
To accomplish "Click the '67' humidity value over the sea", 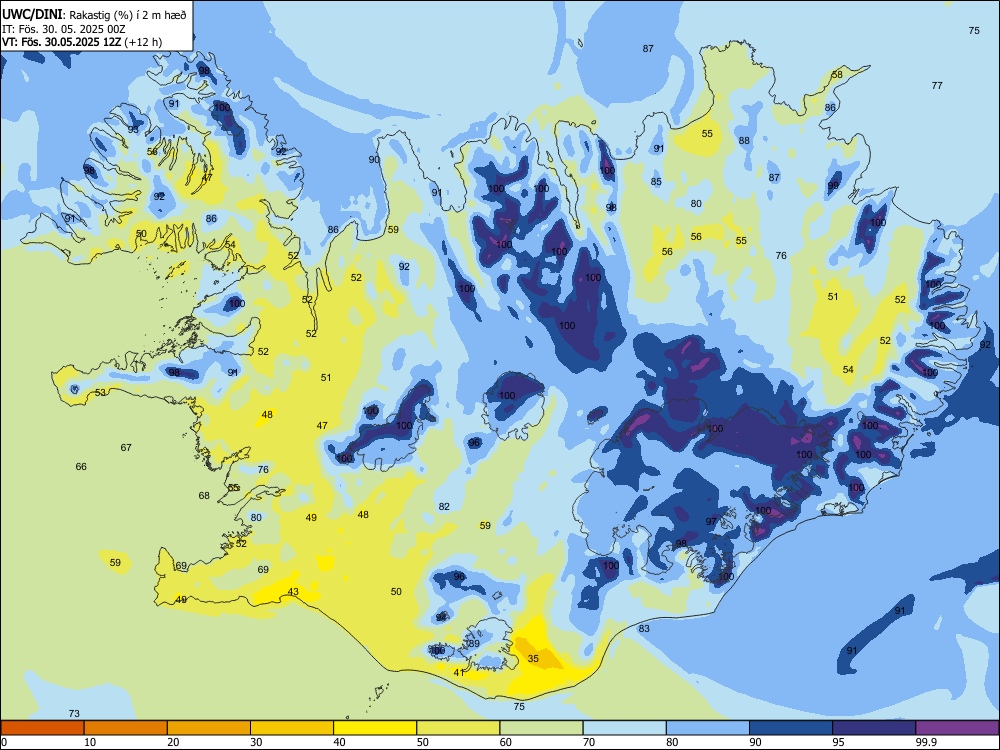I will click(x=126, y=447).
